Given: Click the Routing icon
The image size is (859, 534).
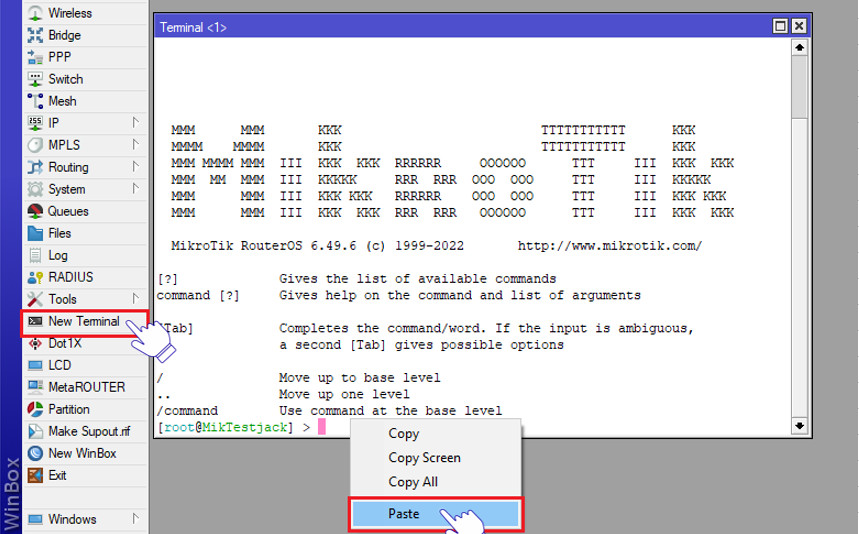Looking at the screenshot, I should pos(35,167).
